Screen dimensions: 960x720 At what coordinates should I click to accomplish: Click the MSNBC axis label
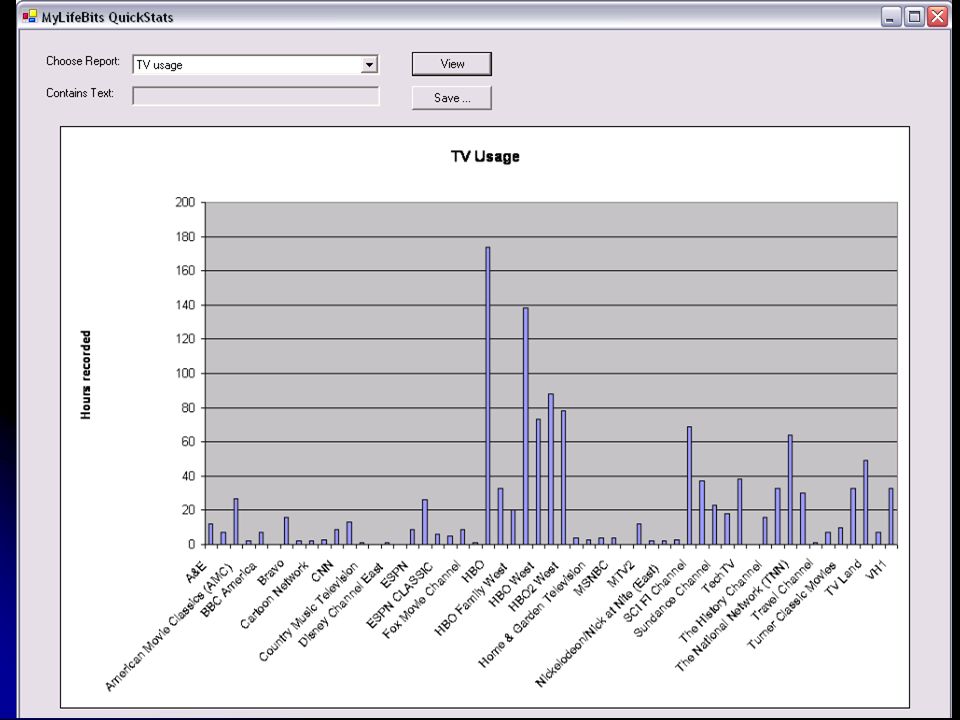click(591, 578)
